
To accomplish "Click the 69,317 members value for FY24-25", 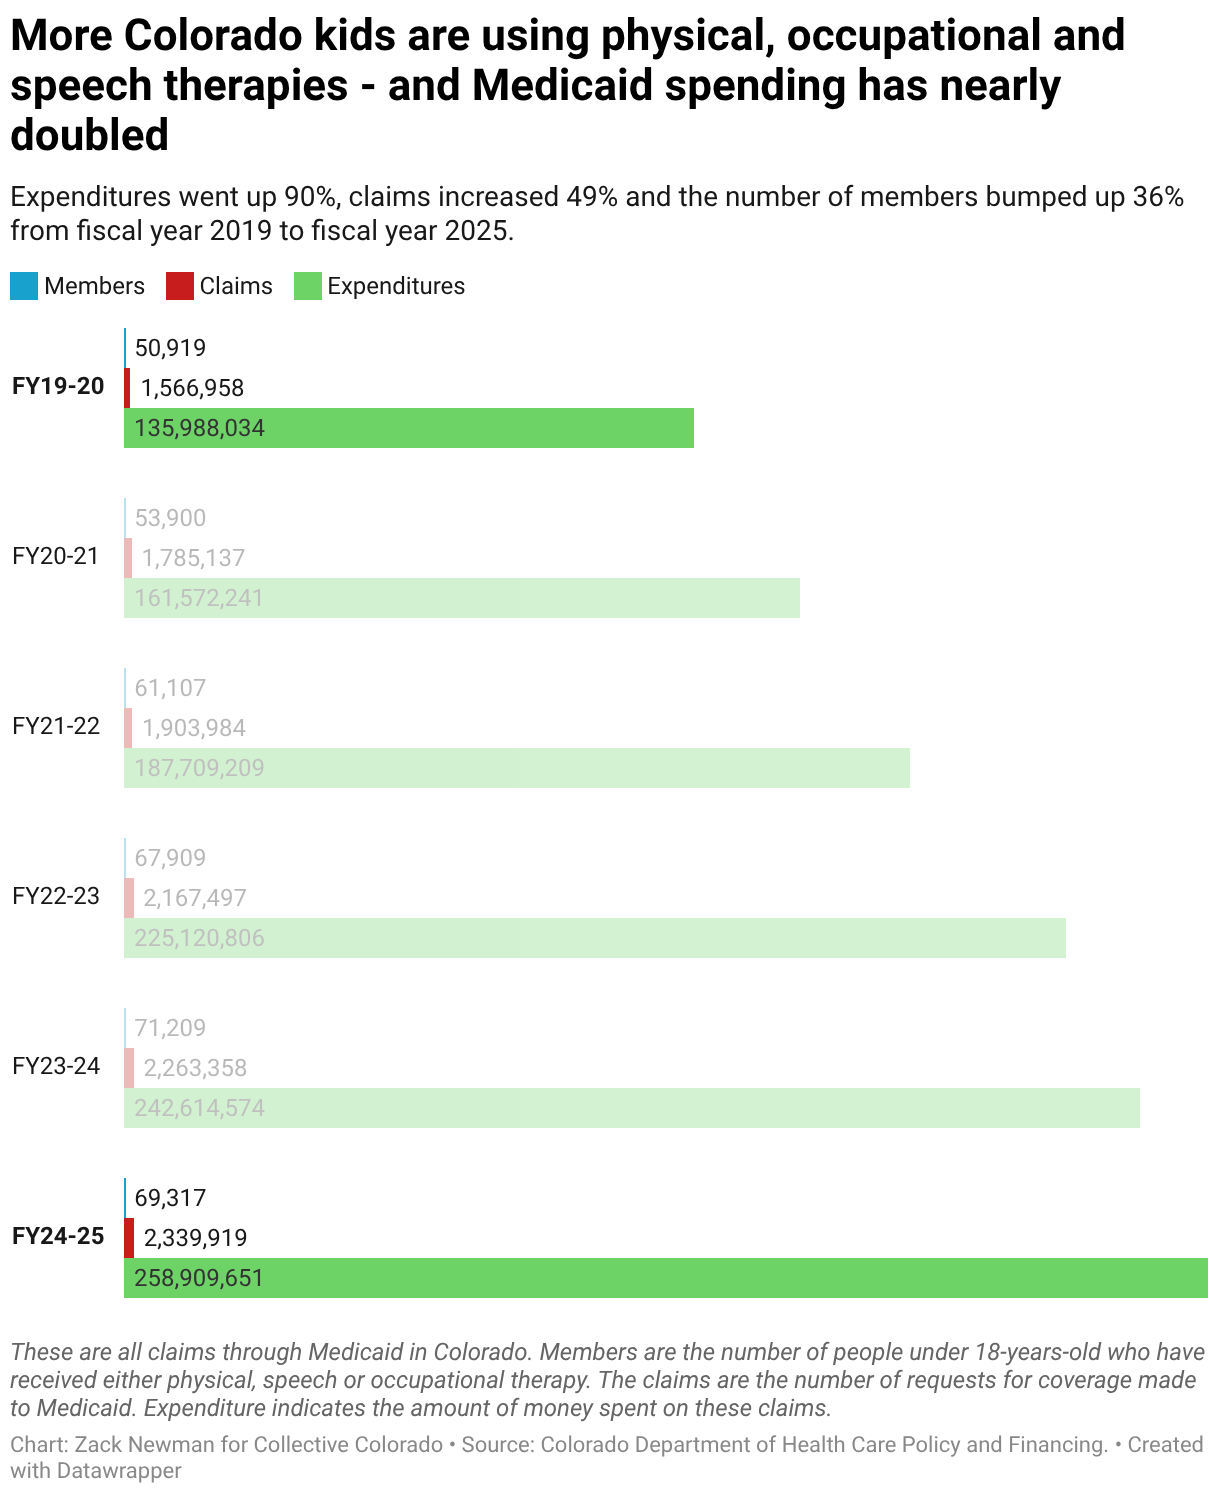I will [x=170, y=1198].
